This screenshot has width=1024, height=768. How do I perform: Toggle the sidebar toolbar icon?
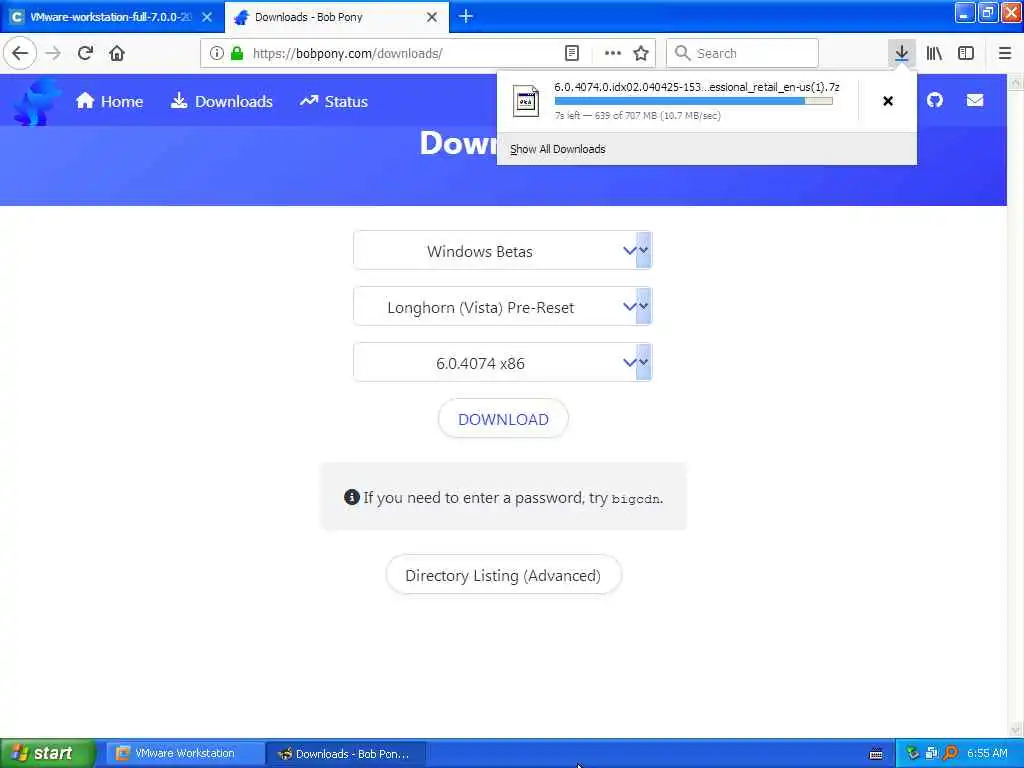point(966,53)
